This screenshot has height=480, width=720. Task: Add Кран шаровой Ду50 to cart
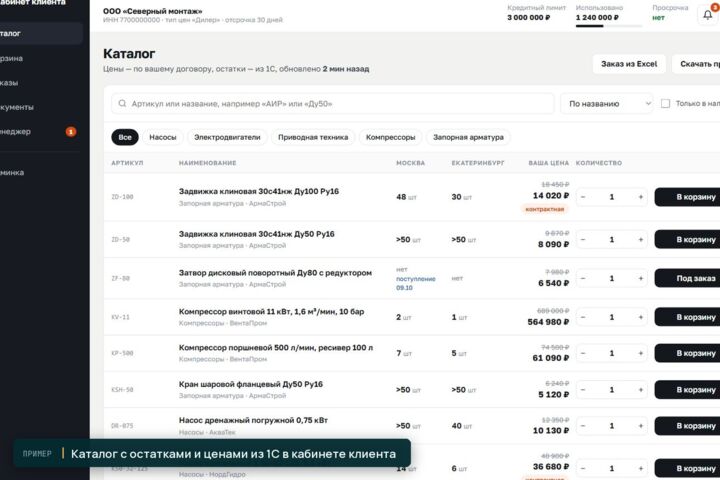coord(687,390)
